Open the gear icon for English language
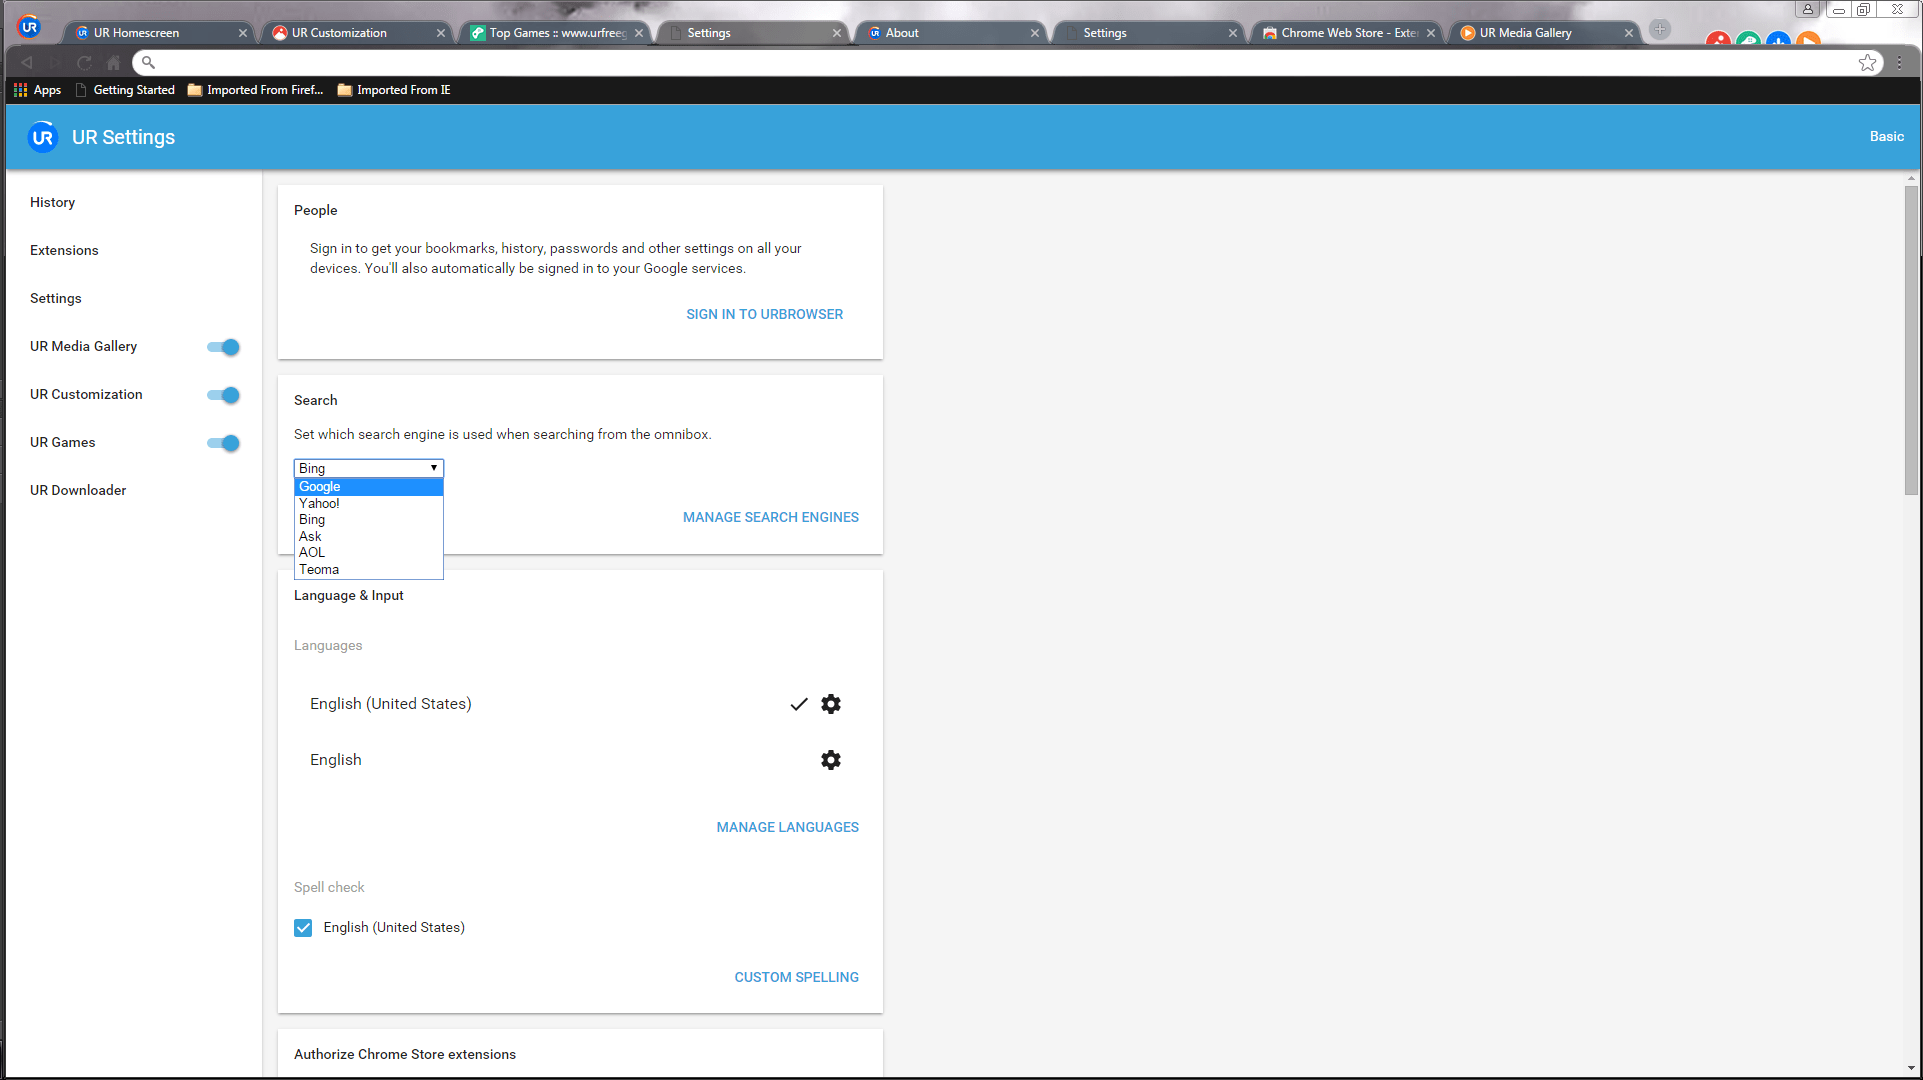1923x1080 pixels. pos(830,760)
